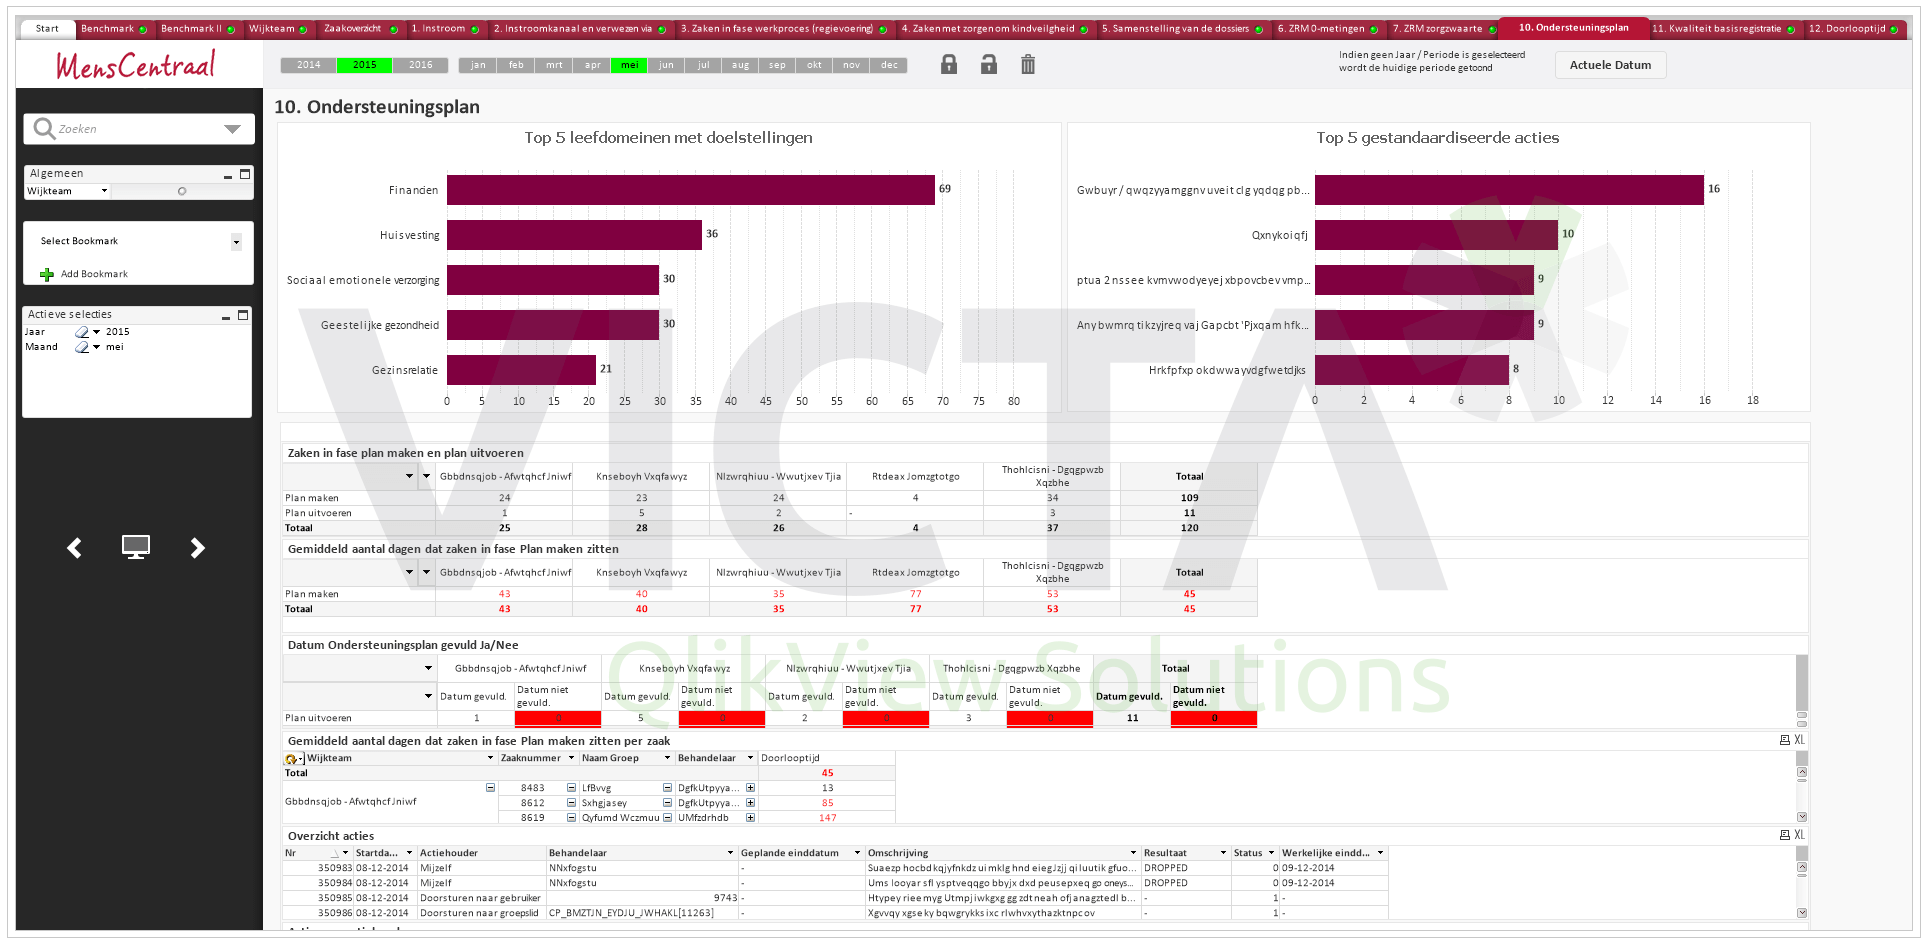Open the Geplande einddatum column dropdown

tap(857, 853)
